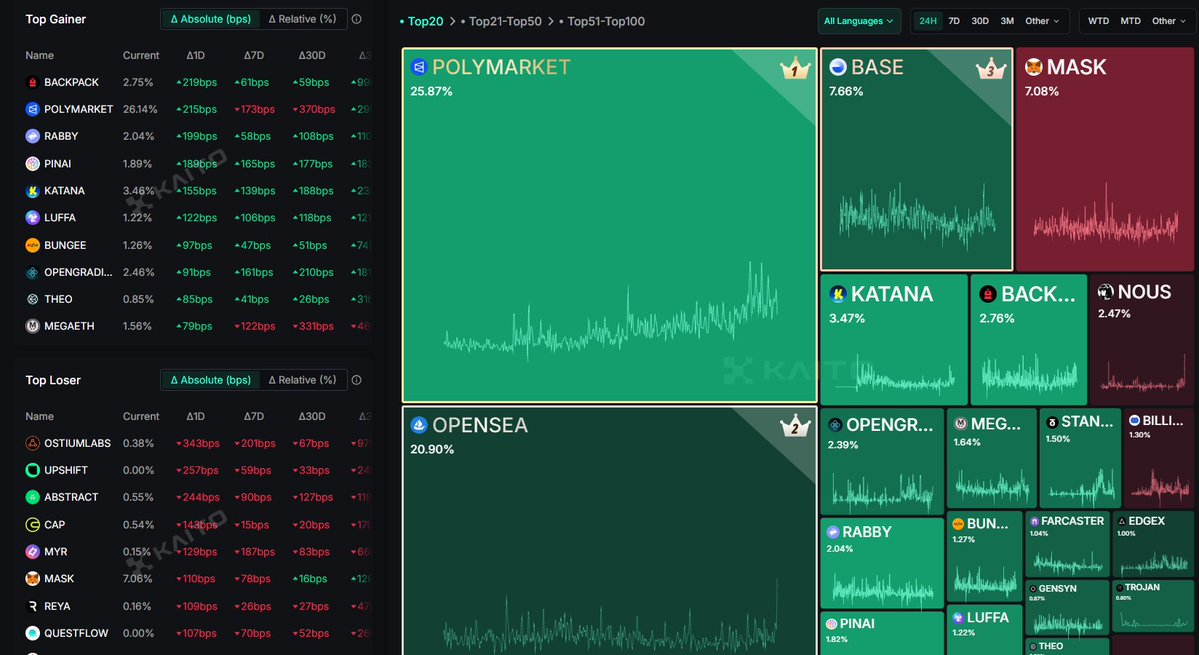Sort Top Loser by Current column

pyautogui.click(x=141, y=417)
